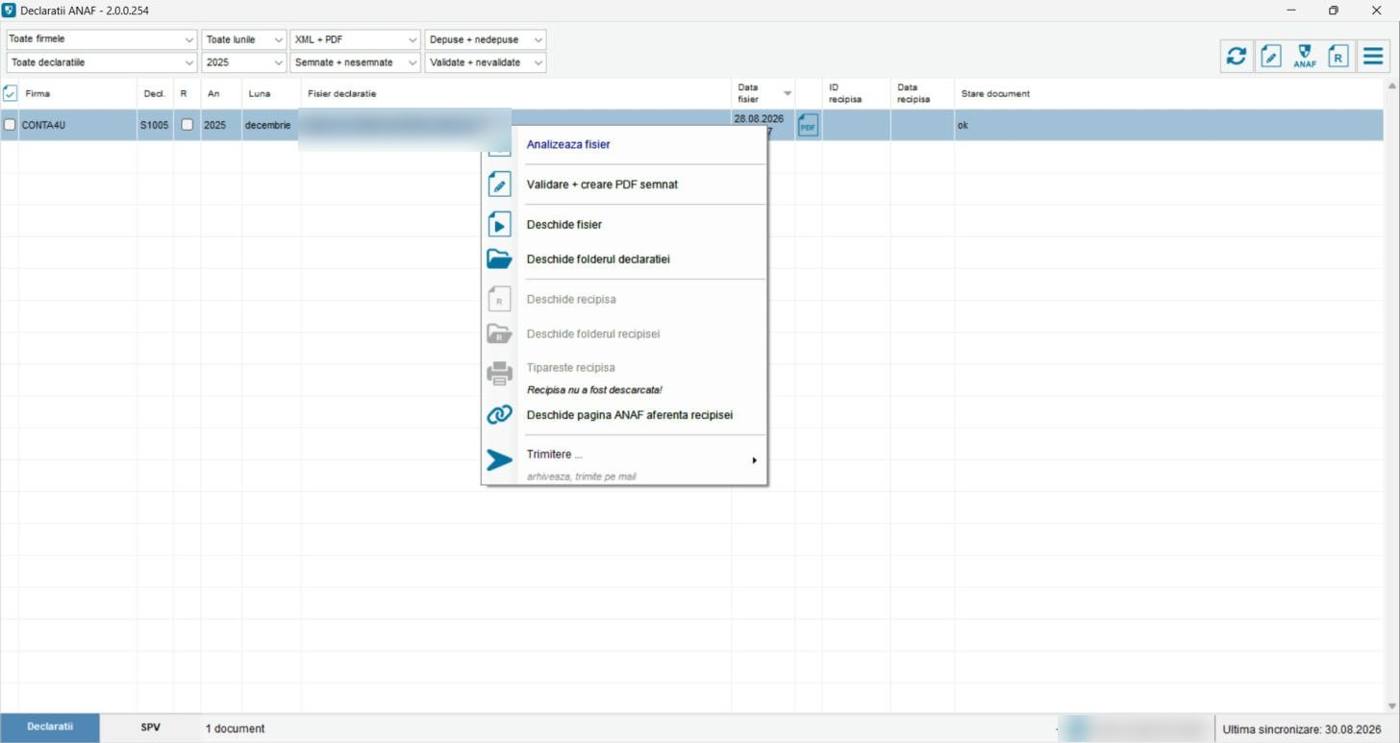This screenshot has width=1400, height=743.
Task: Open the hamburger main menu icon
Action: pos(1373,56)
